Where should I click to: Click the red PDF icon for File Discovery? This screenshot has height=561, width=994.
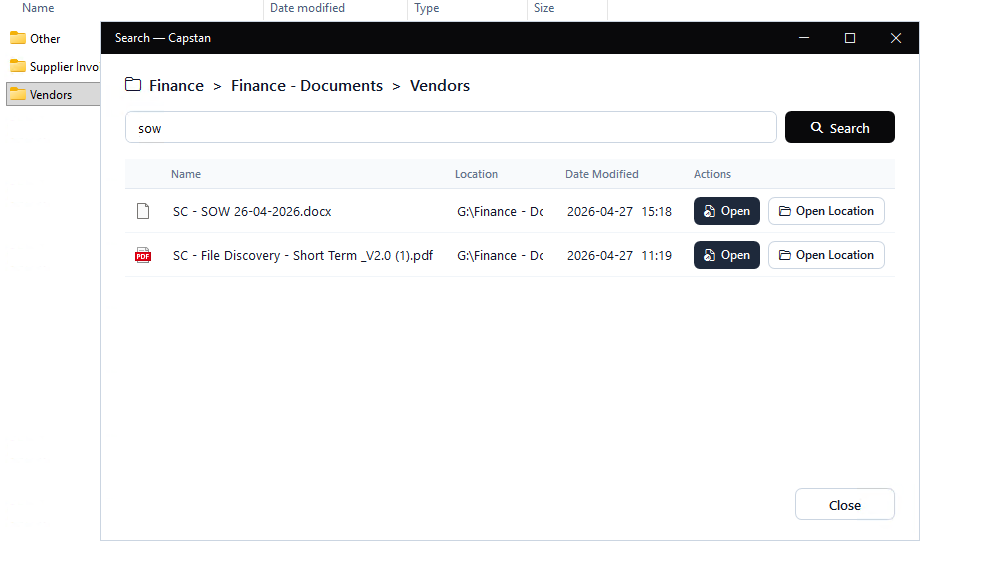click(x=143, y=255)
